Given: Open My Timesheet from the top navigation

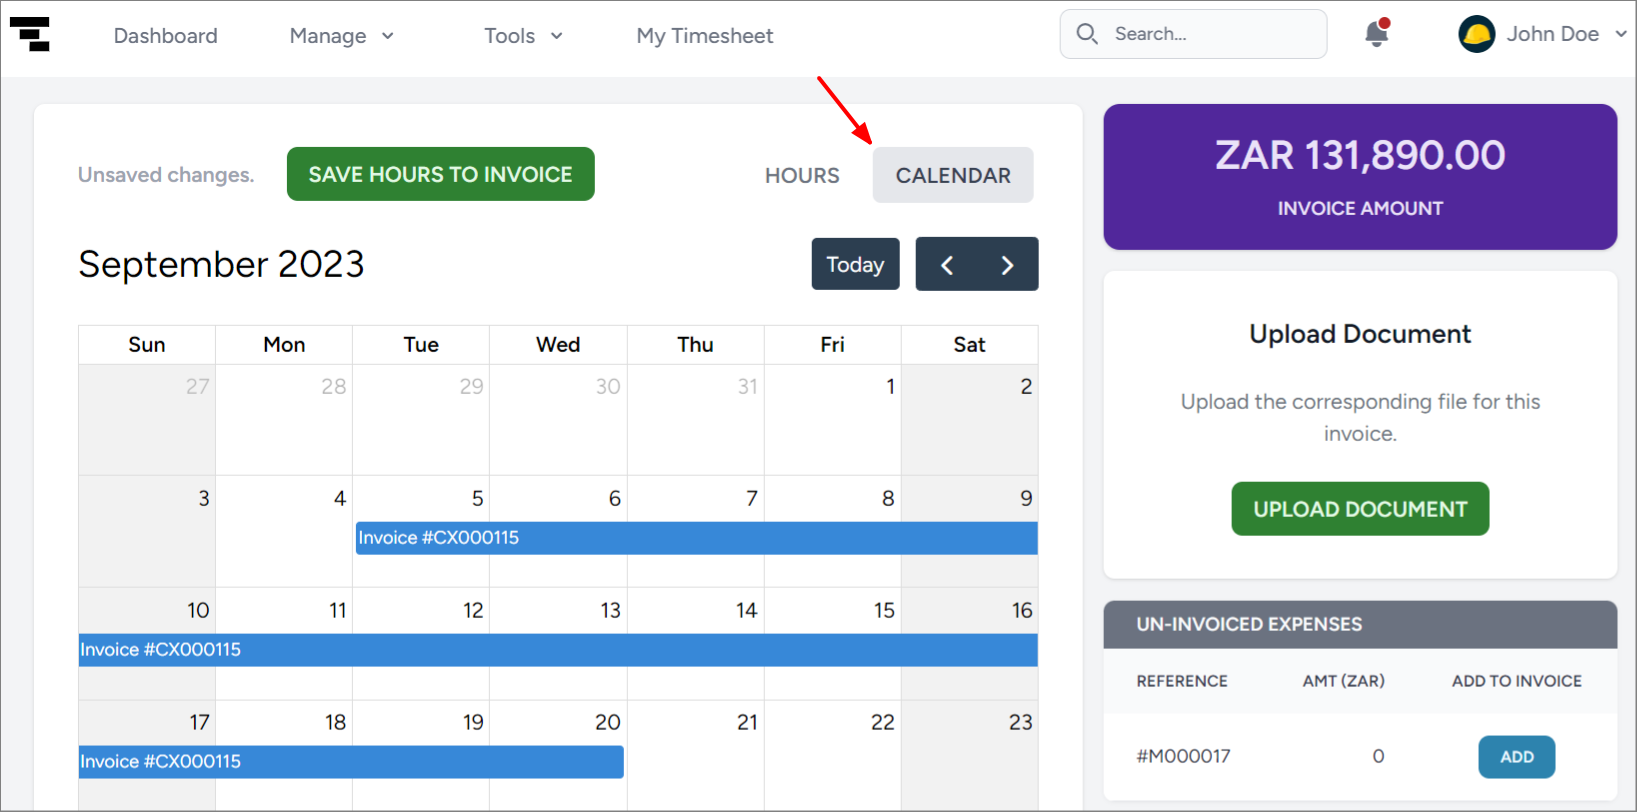Looking at the screenshot, I should (704, 35).
